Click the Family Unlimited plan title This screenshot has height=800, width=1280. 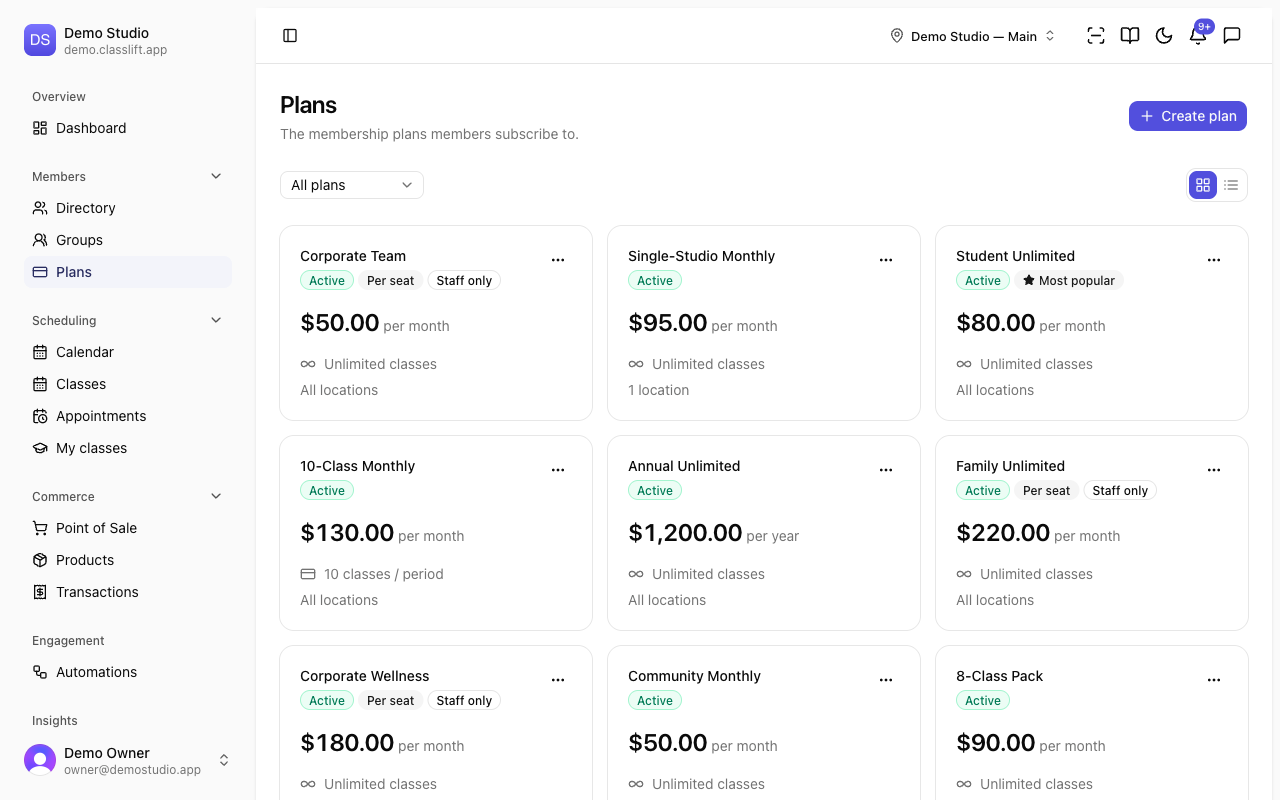tap(1010, 466)
